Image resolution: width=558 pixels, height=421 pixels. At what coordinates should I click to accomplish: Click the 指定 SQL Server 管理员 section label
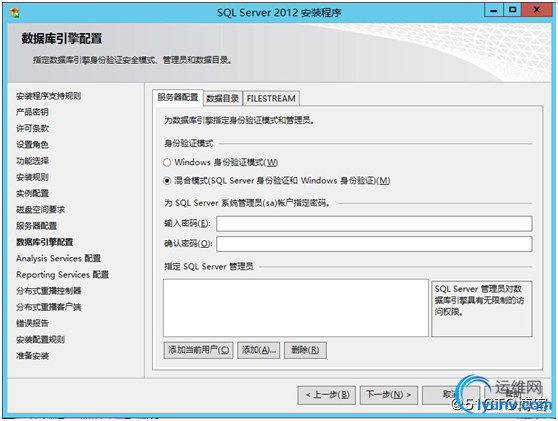point(209,267)
